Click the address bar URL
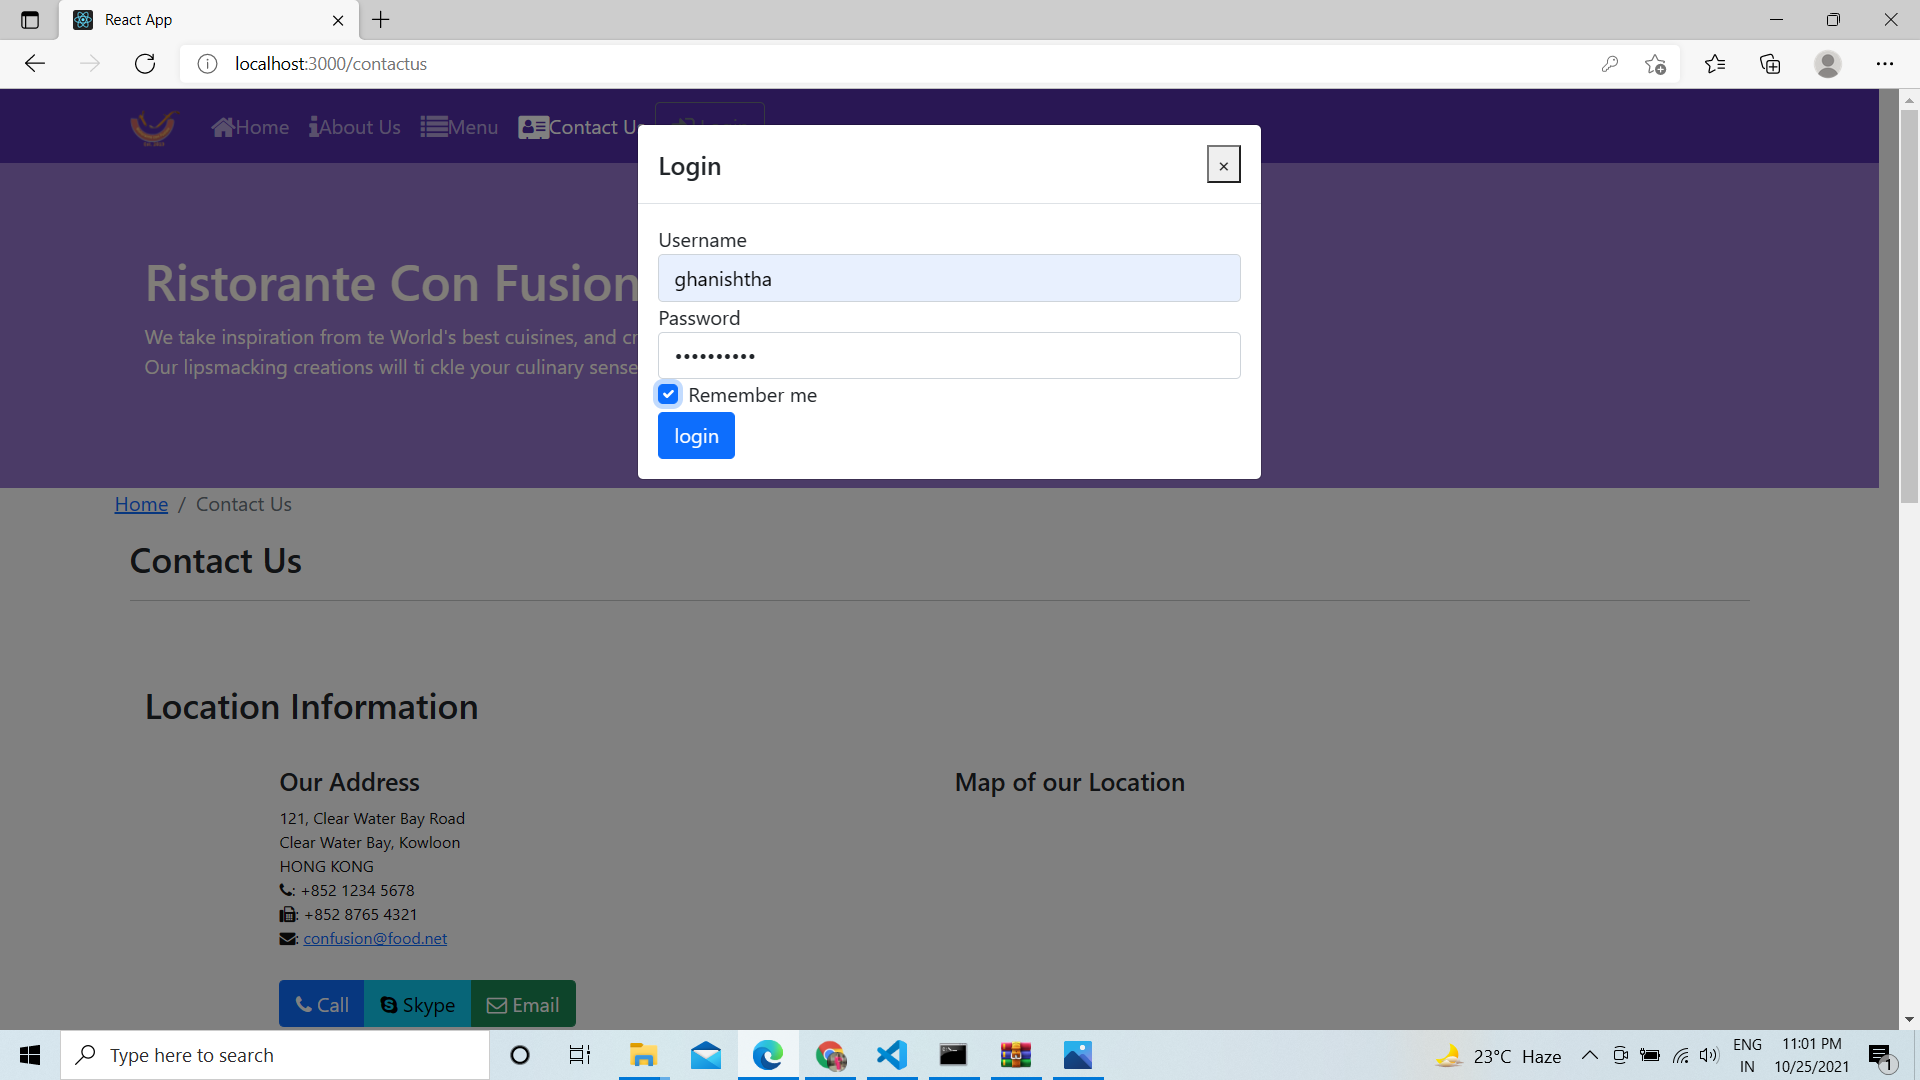 click(x=331, y=64)
